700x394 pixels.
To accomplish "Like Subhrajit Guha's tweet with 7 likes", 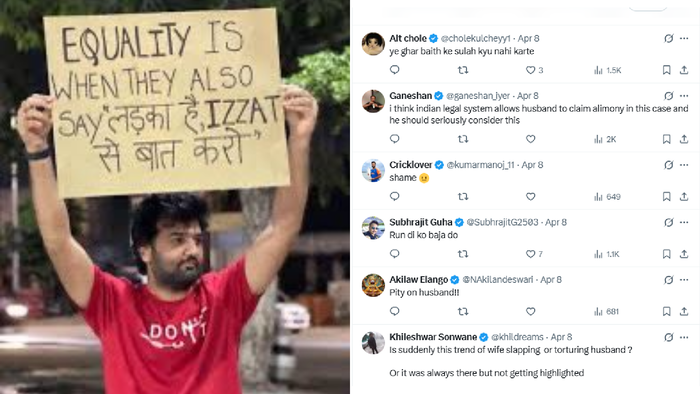I will 534,254.
